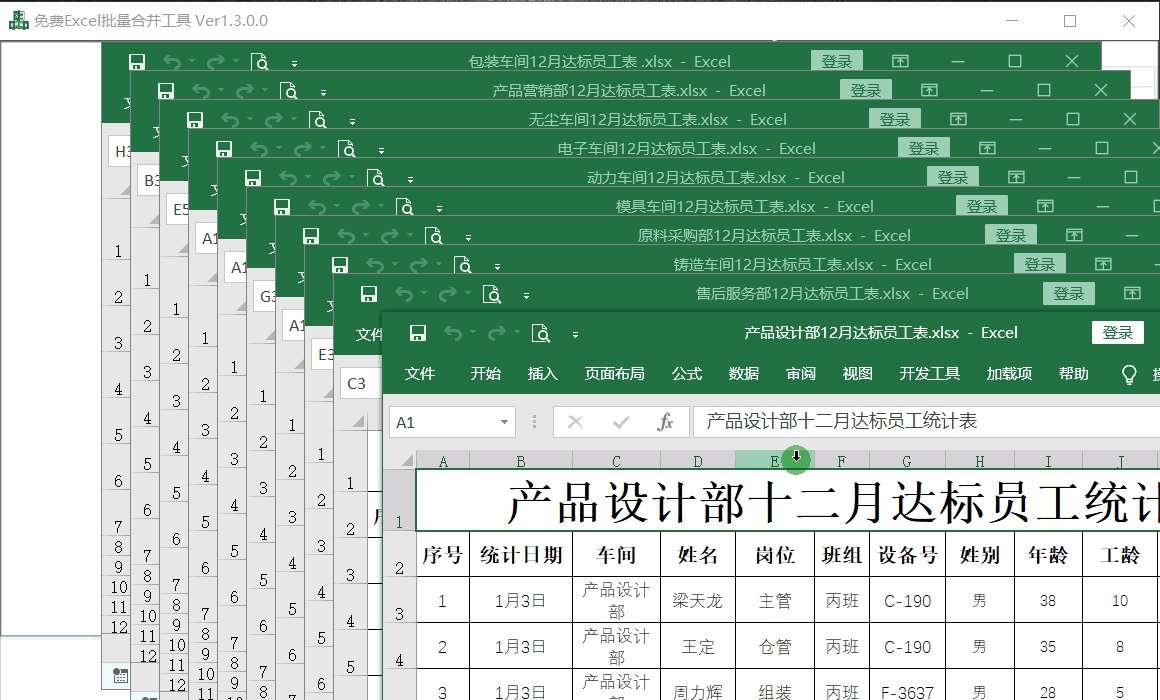
Task: Click the Excel批量合并工具 app icon in the title bar
Action: [x=18, y=20]
